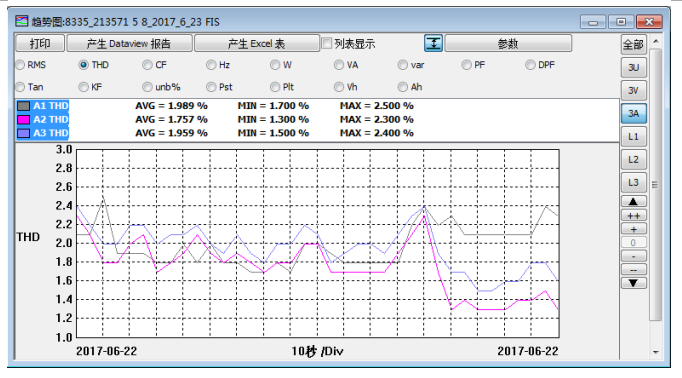
Task: Click the 打印 print button
Action: coord(40,43)
